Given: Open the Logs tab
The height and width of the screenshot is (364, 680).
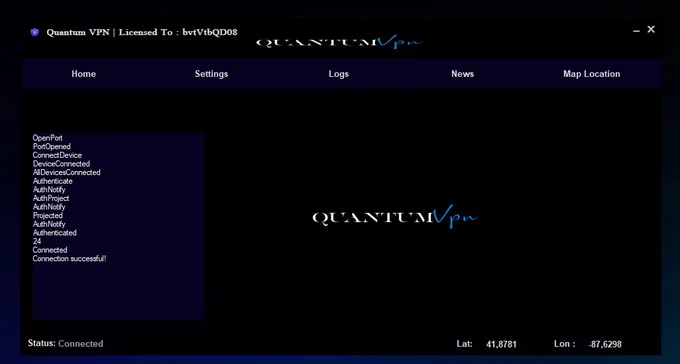Looking at the screenshot, I should pos(339,74).
